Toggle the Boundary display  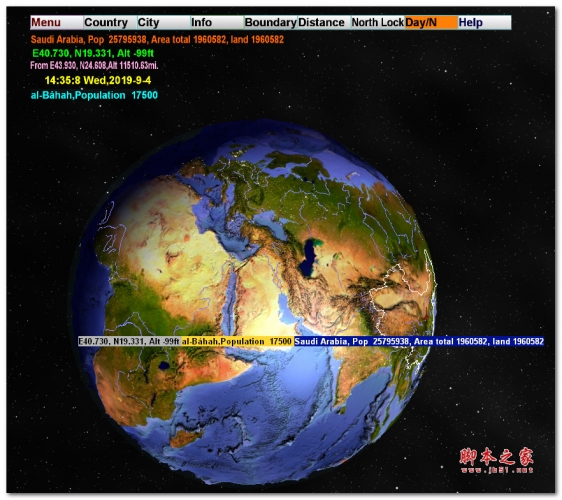click(270, 22)
